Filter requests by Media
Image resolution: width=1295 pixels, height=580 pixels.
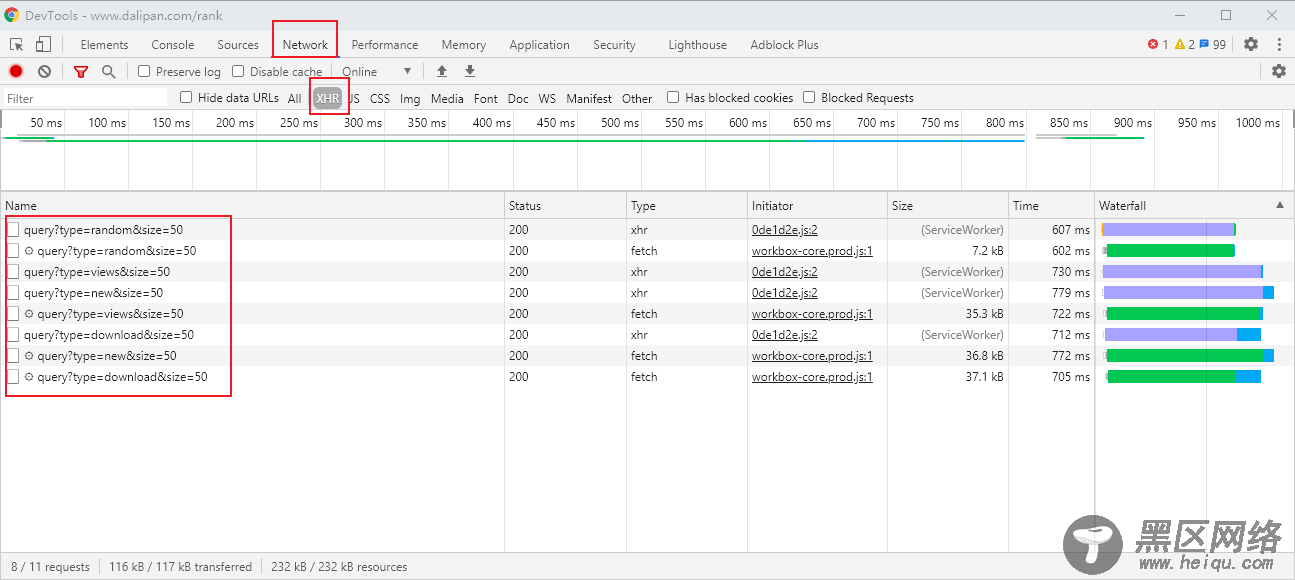point(447,98)
